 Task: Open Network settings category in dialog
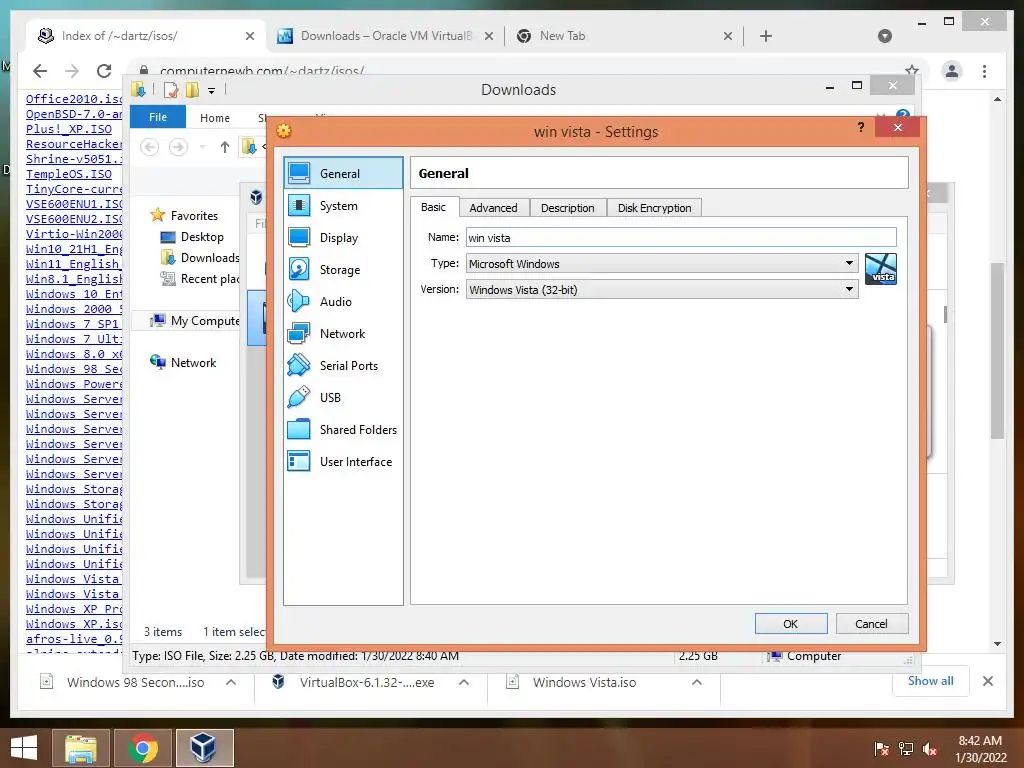tap(344, 334)
